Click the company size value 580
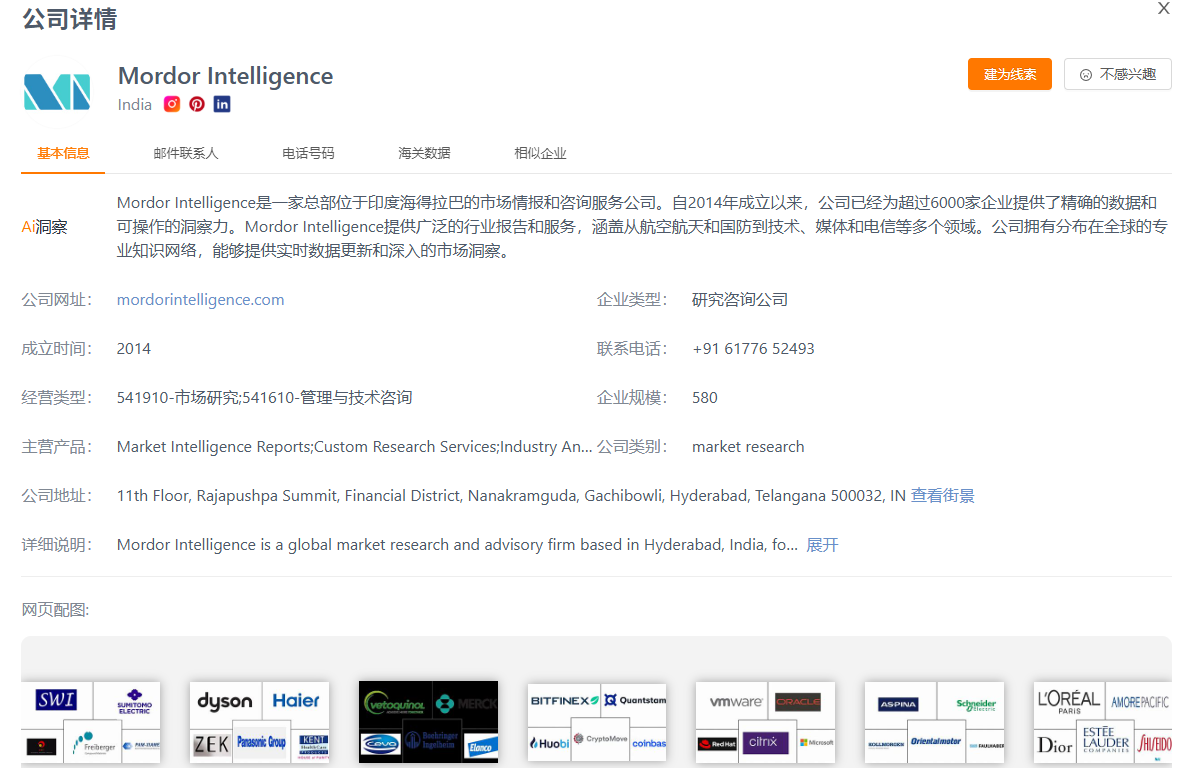This screenshot has height=768, width=1193. point(705,397)
